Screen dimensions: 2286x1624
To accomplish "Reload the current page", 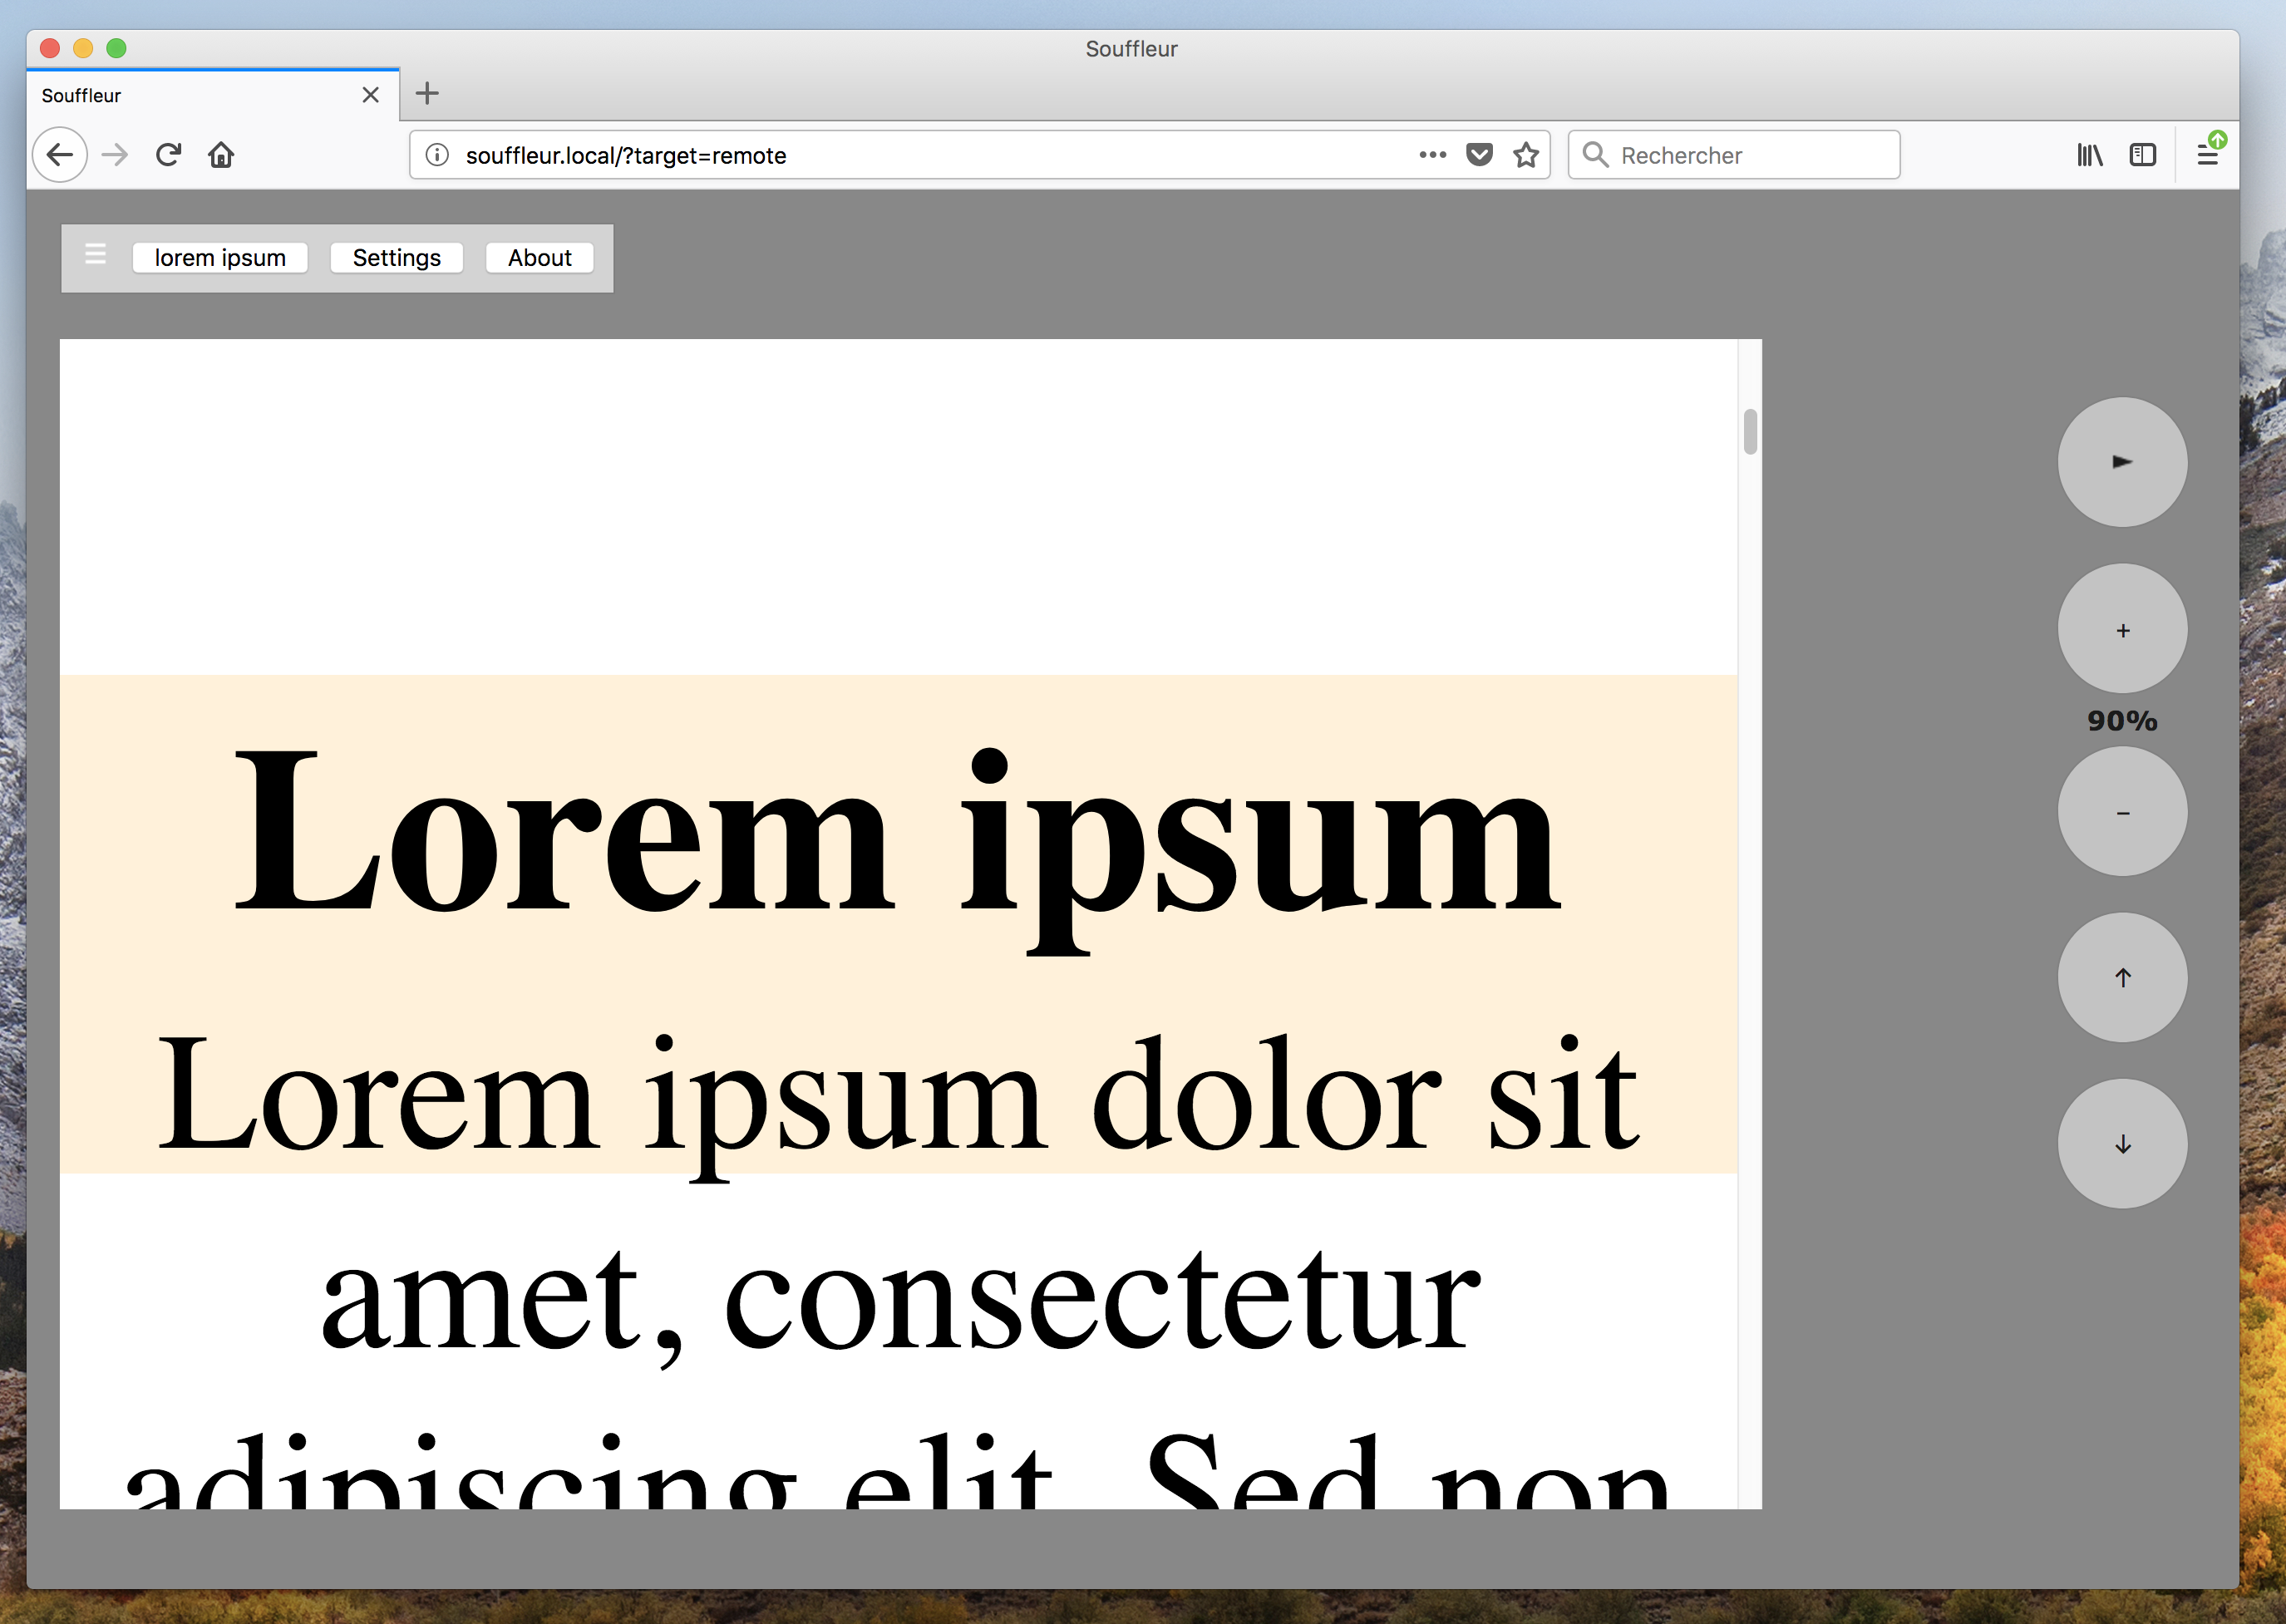I will click(168, 155).
